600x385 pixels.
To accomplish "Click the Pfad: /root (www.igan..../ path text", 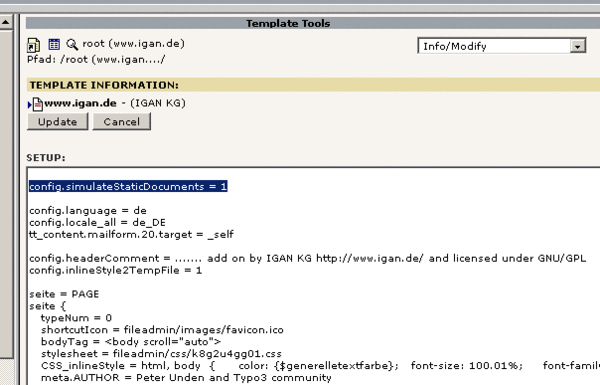I will pyautogui.click(x=96, y=60).
